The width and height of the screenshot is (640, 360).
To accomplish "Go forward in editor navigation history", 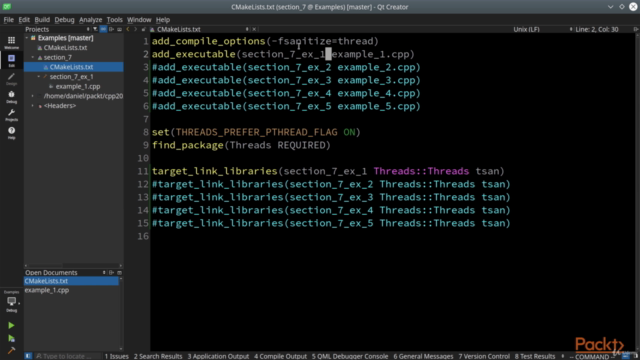I will (x=136, y=29).
